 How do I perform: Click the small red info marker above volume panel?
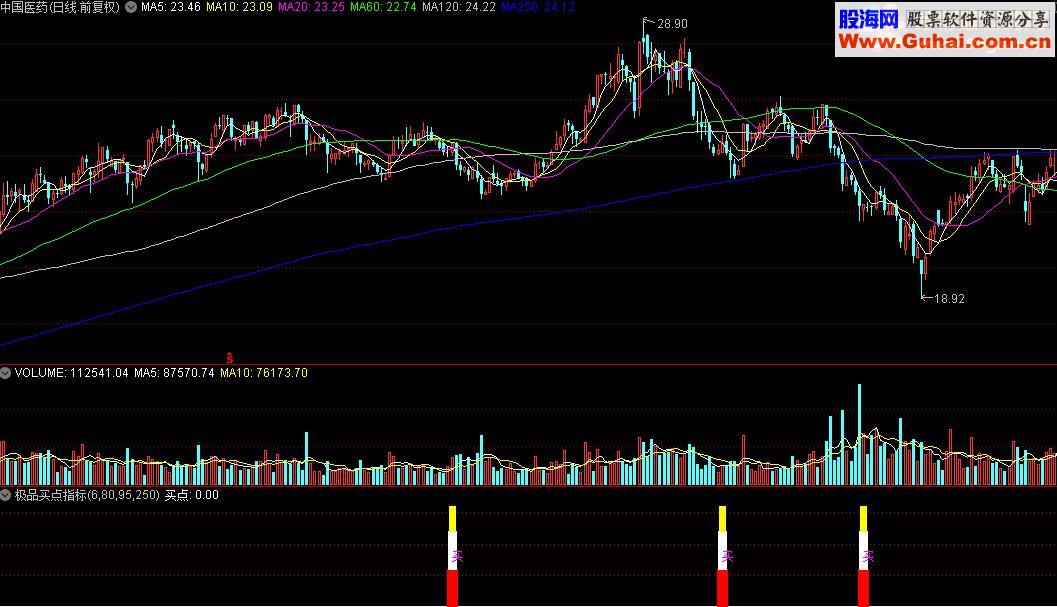(229, 358)
